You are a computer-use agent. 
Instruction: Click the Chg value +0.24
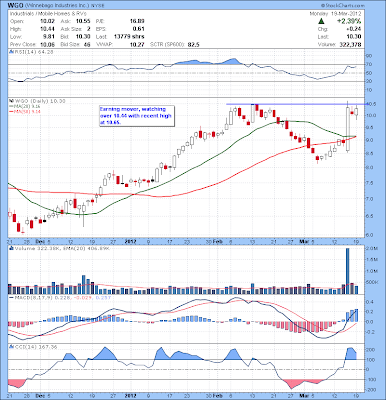point(354,29)
